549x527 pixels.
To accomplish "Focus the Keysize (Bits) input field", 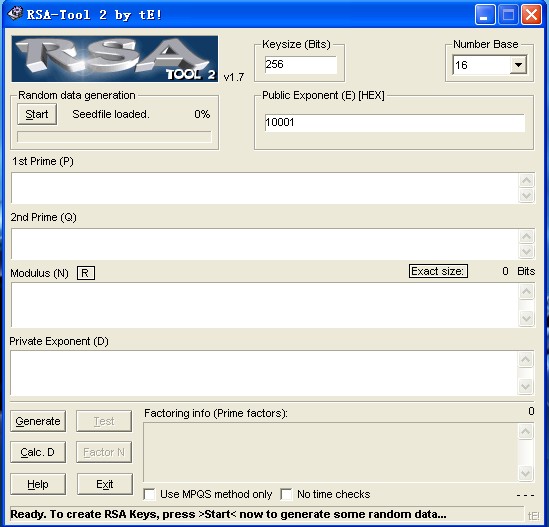I will (x=301, y=65).
